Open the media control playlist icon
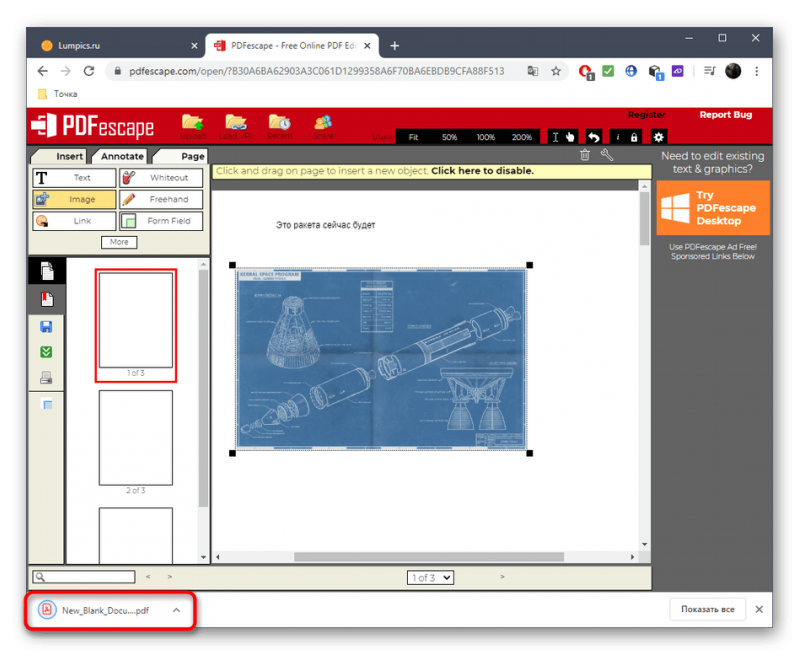This screenshot has width=800, height=655. (710, 71)
